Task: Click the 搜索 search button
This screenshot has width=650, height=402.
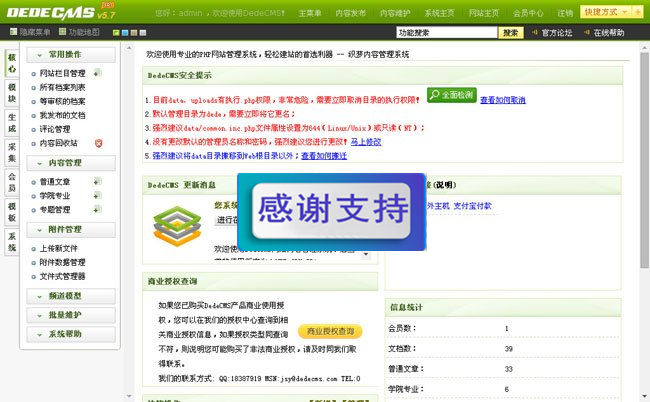Action: tap(511, 32)
